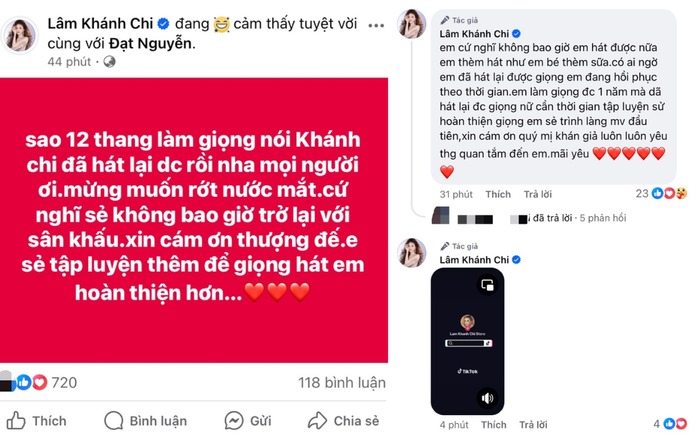The image size is (700, 438).
Task: Play the TikTok video attachment
Action: click(x=467, y=342)
